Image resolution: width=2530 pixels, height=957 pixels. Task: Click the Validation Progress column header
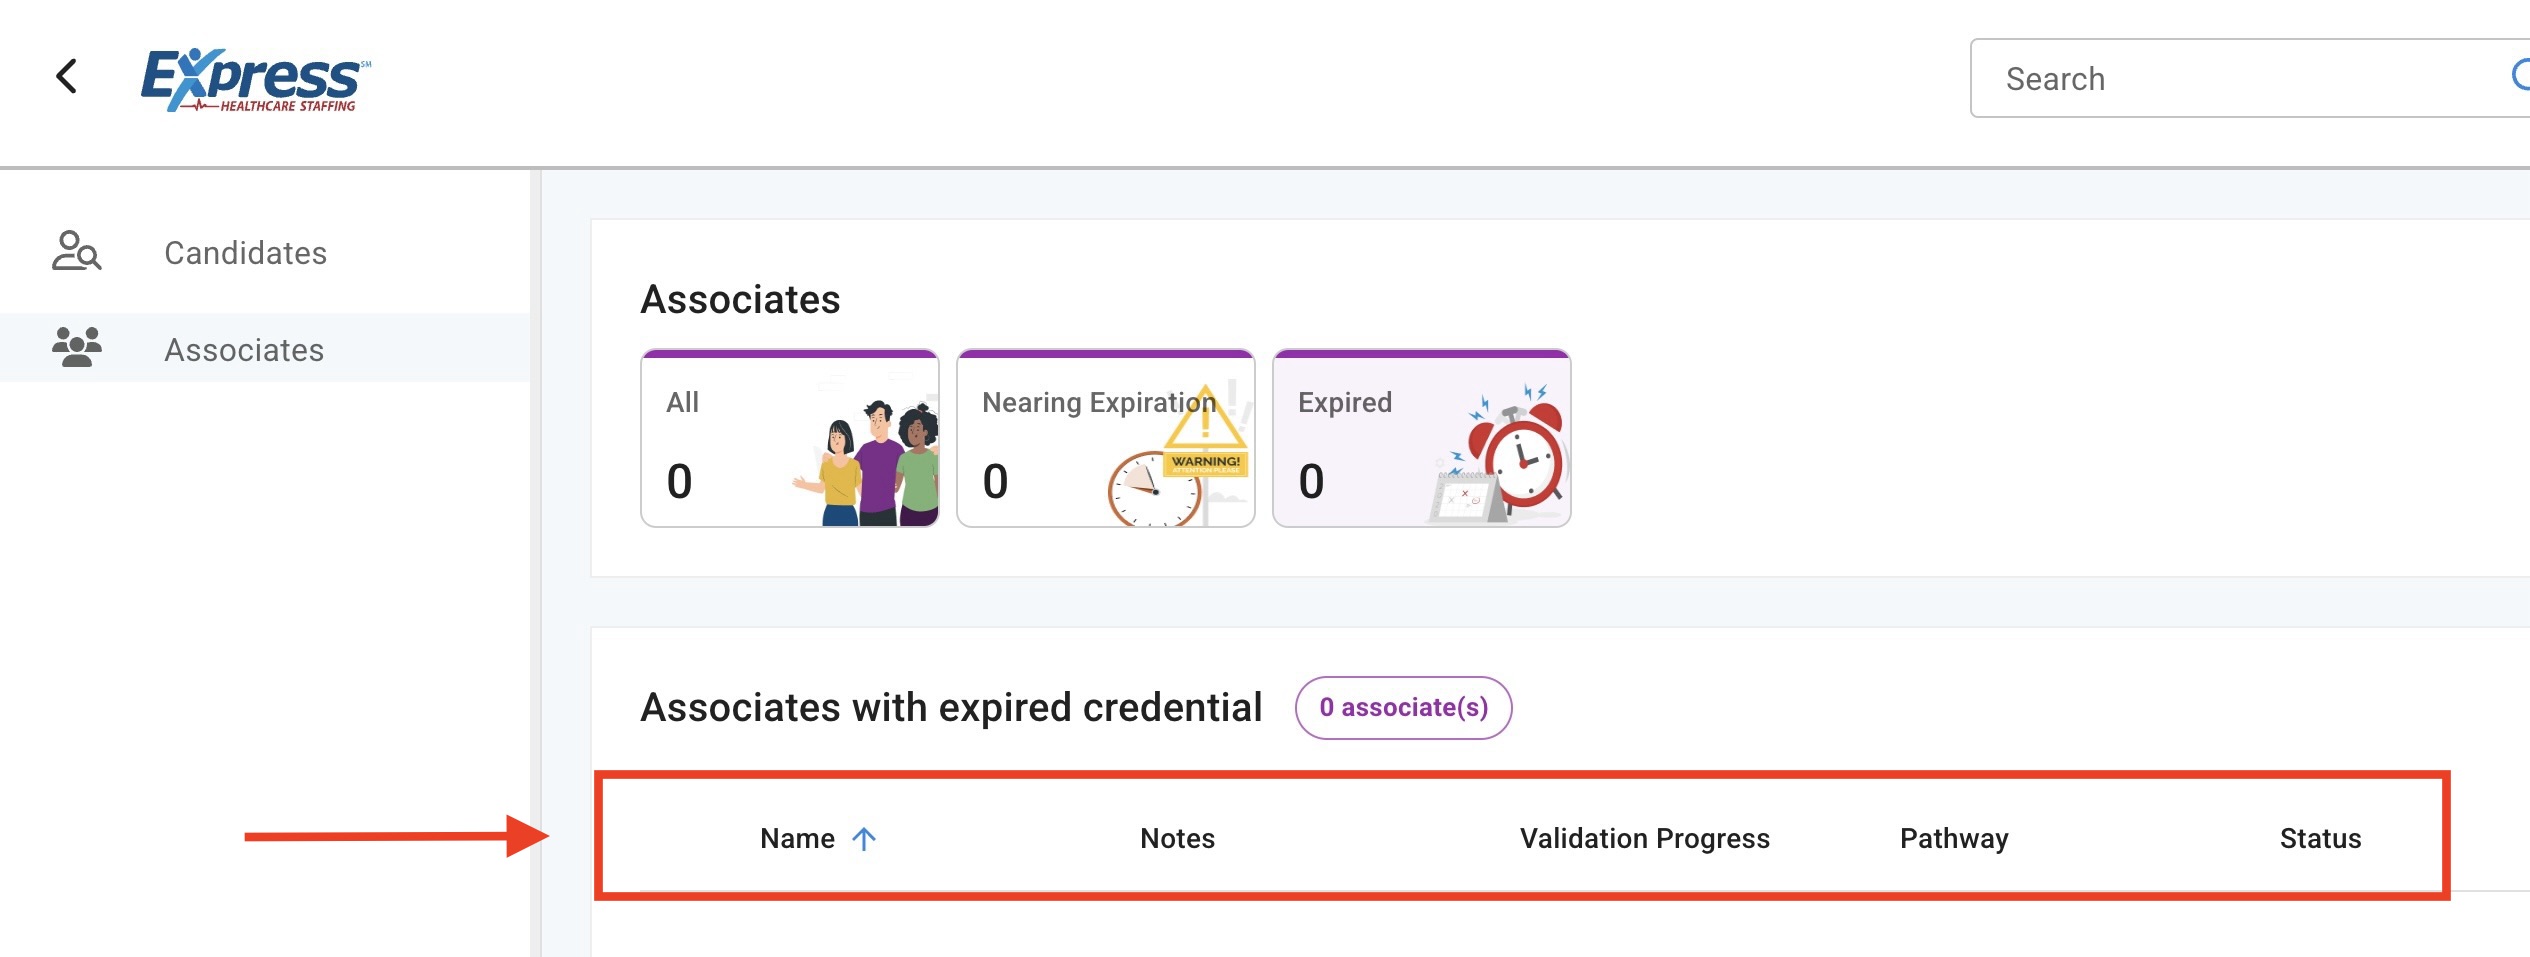[x=1644, y=838]
